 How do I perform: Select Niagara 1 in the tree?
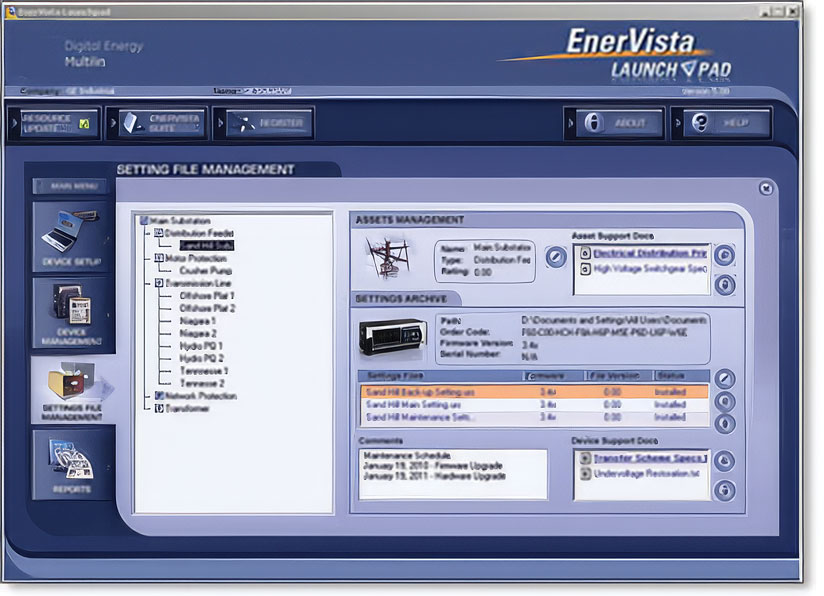coord(198,321)
